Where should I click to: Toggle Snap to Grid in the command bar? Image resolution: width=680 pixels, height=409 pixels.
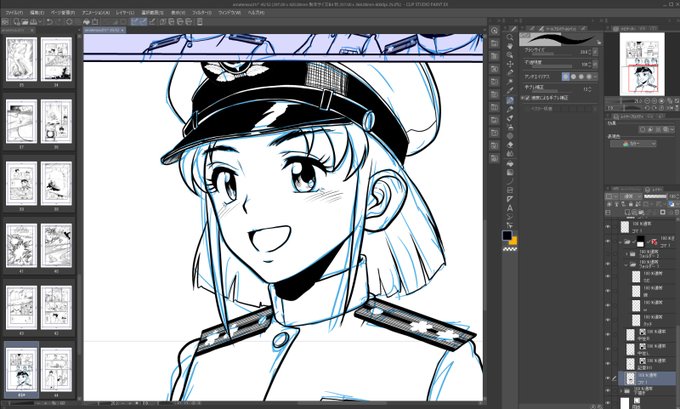click(x=152, y=22)
